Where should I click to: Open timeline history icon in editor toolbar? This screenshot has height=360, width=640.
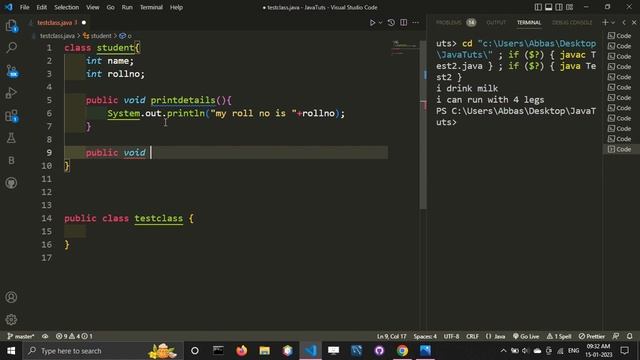(391, 22)
